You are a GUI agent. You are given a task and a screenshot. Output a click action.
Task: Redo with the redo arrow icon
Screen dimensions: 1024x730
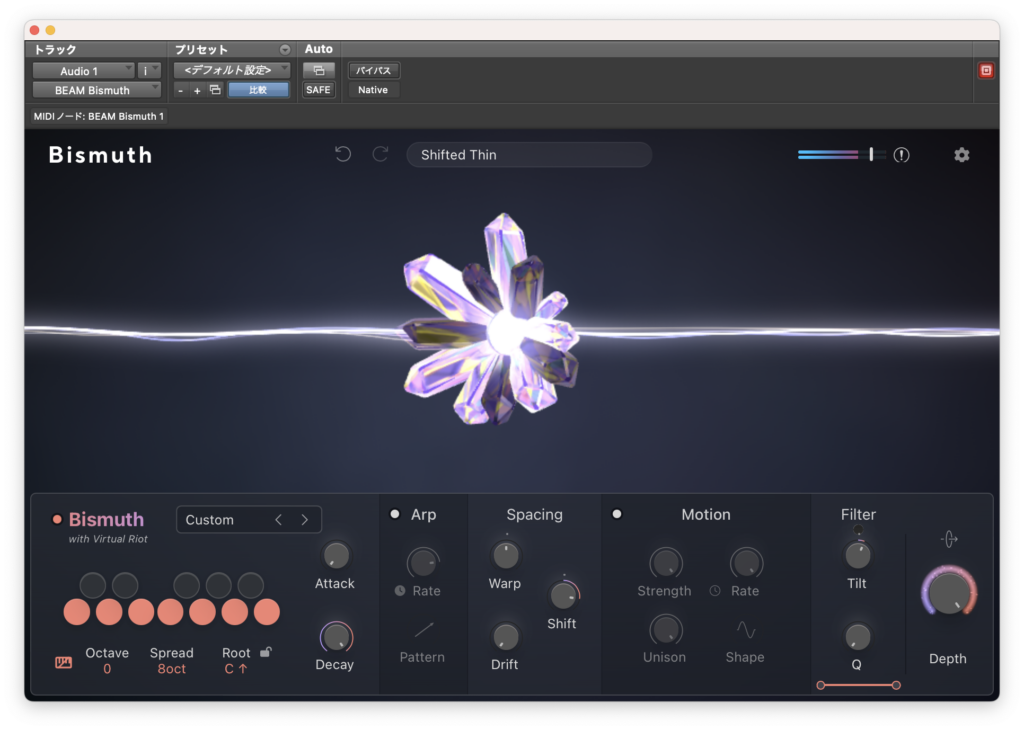(x=381, y=154)
